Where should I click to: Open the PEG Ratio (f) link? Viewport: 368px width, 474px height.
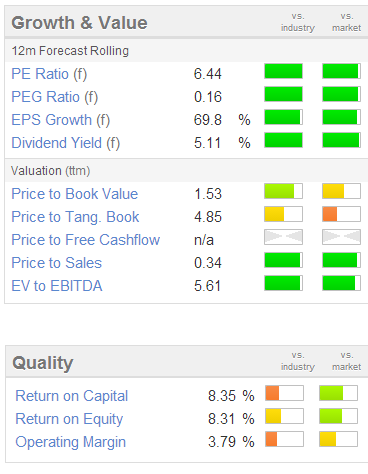pos(55,97)
